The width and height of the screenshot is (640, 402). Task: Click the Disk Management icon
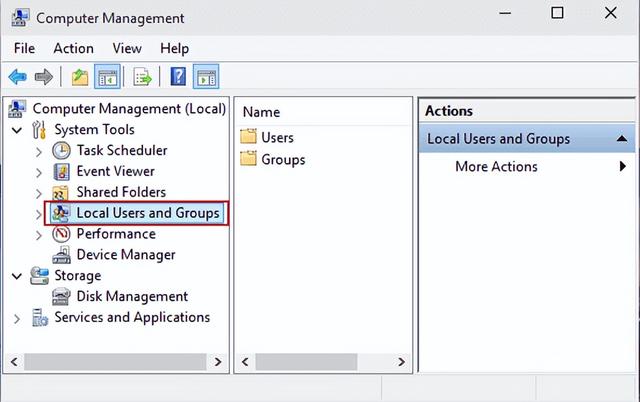[x=61, y=297]
